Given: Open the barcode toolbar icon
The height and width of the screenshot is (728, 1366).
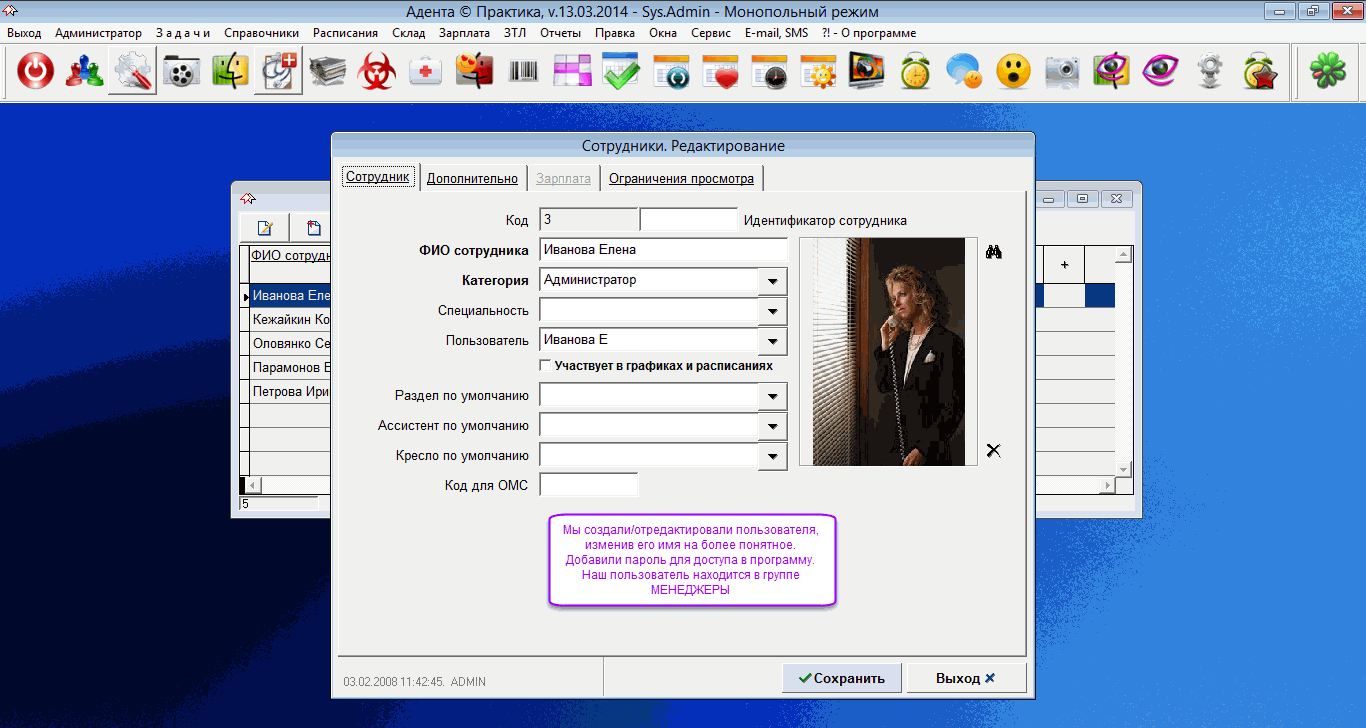Looking at the screenshot, I should [524, 71].
